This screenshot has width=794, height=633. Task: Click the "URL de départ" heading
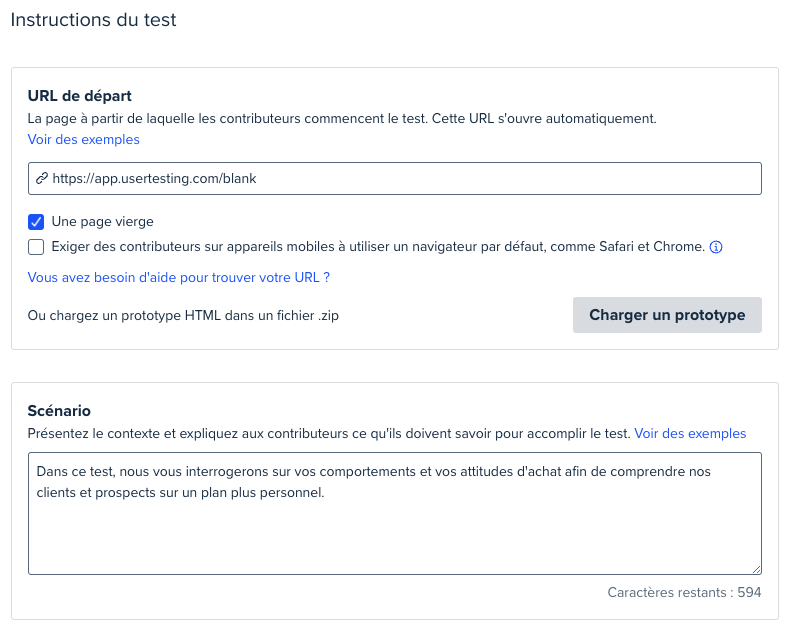click(x=80, y=96)
